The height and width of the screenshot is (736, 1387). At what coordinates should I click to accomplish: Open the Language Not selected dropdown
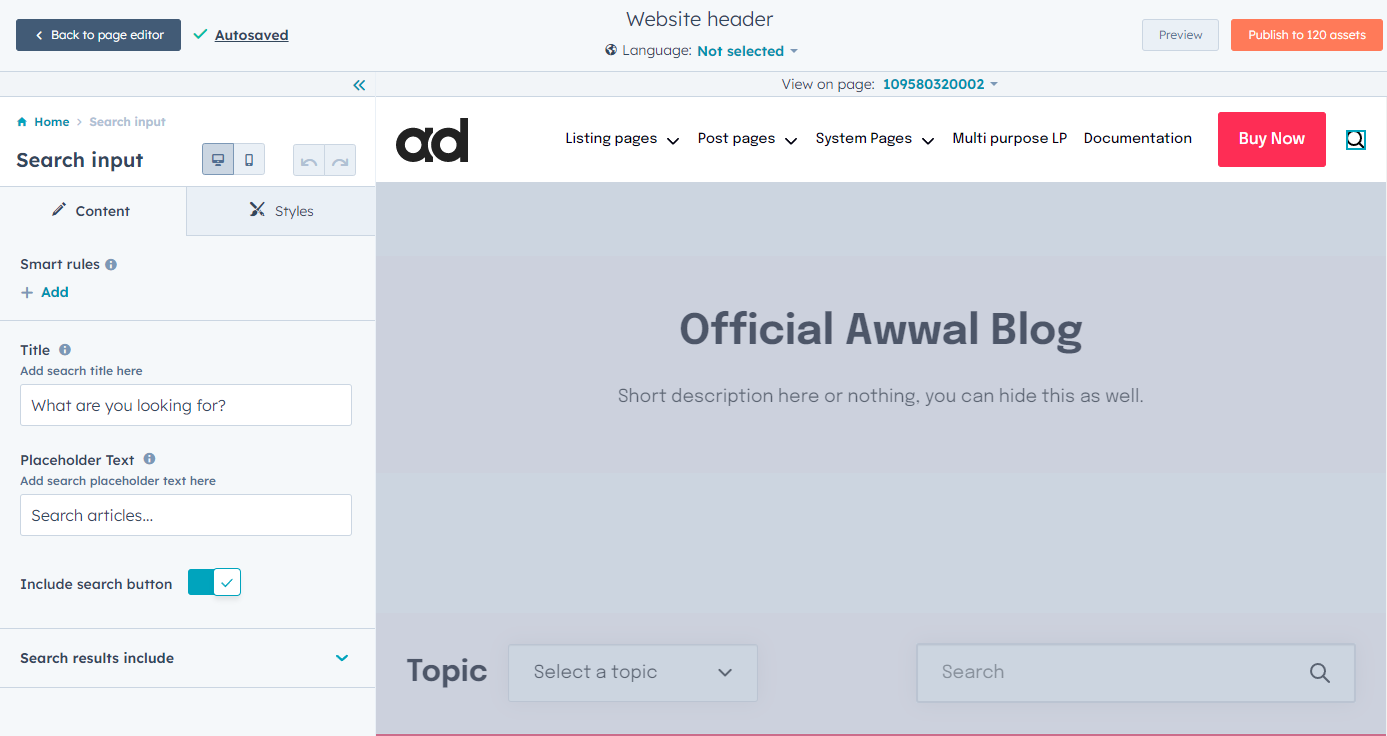coord(747,51)
